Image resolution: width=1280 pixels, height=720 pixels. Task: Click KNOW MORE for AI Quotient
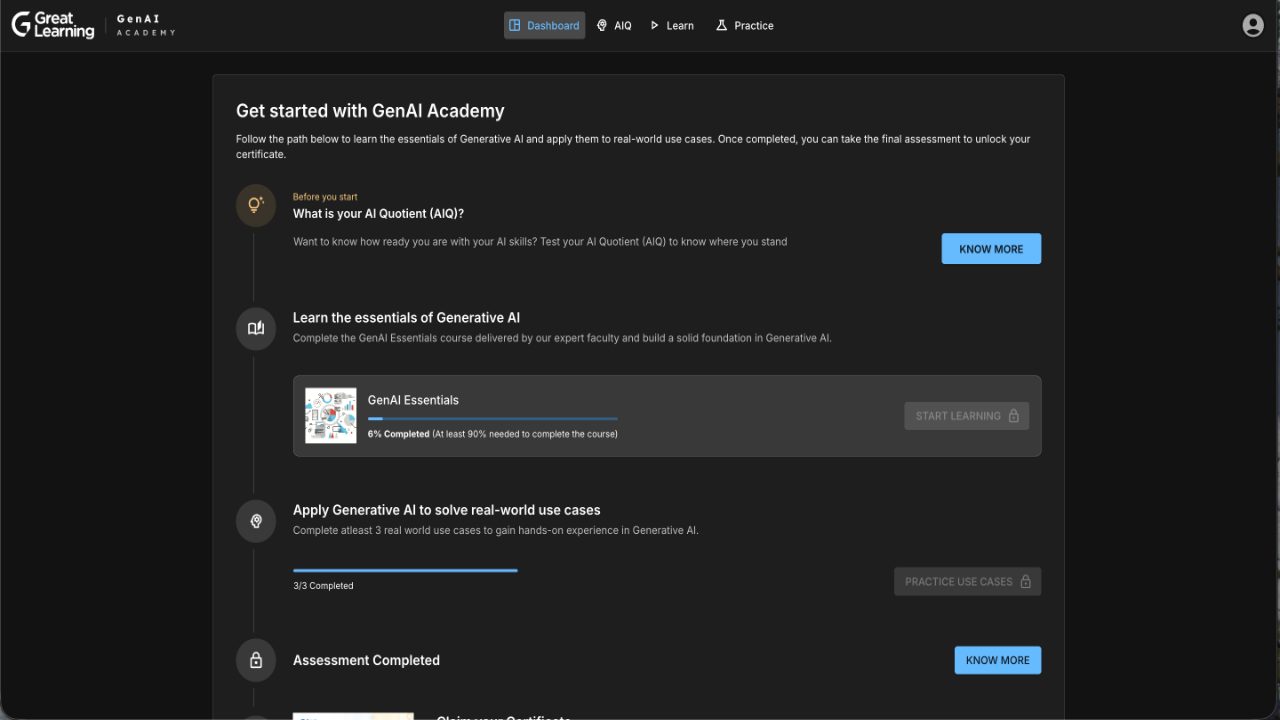point(991,248)
